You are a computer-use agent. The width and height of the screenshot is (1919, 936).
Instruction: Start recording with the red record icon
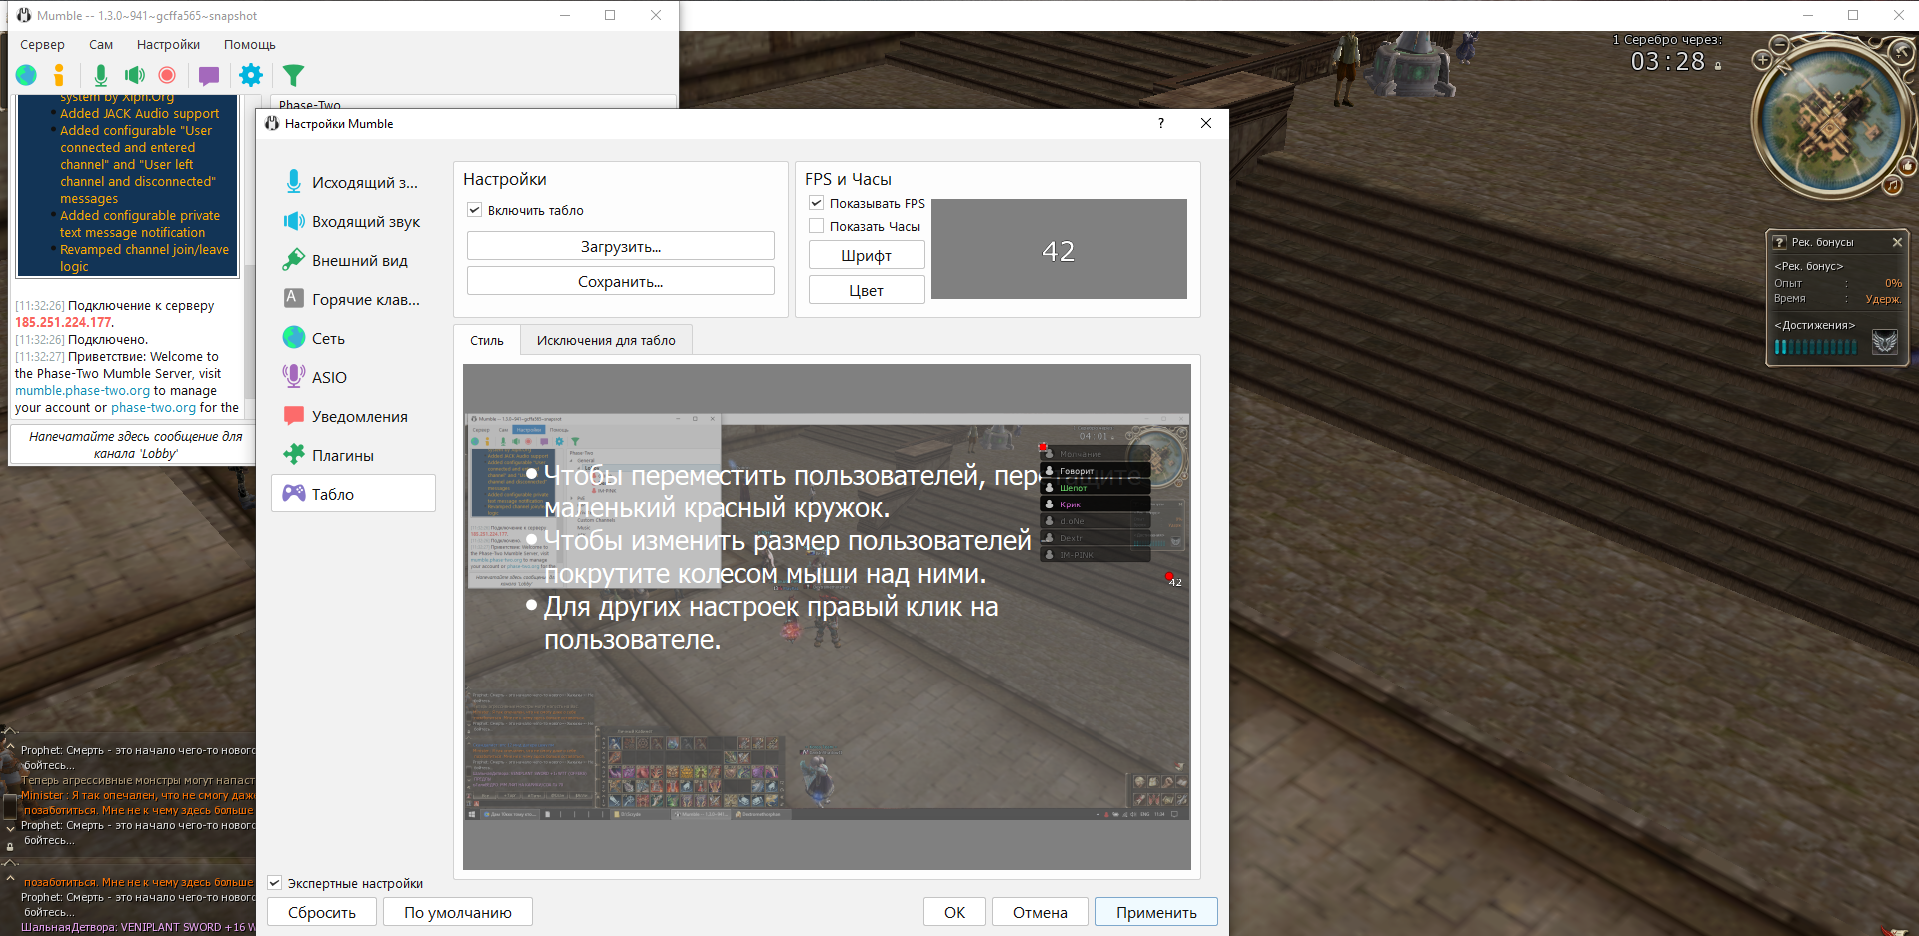pyautogui.click(x=167, y=75)
